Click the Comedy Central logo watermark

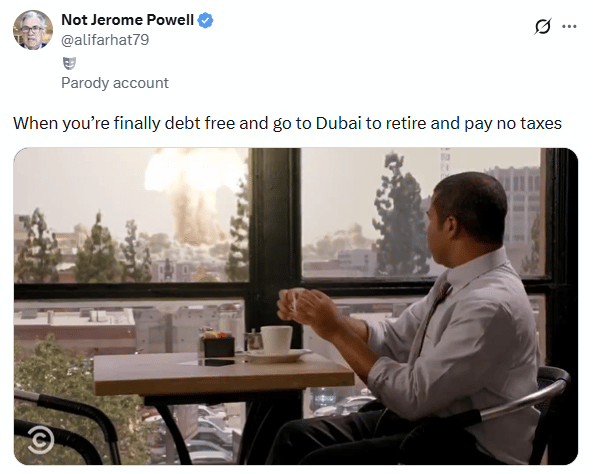[41, 440]
